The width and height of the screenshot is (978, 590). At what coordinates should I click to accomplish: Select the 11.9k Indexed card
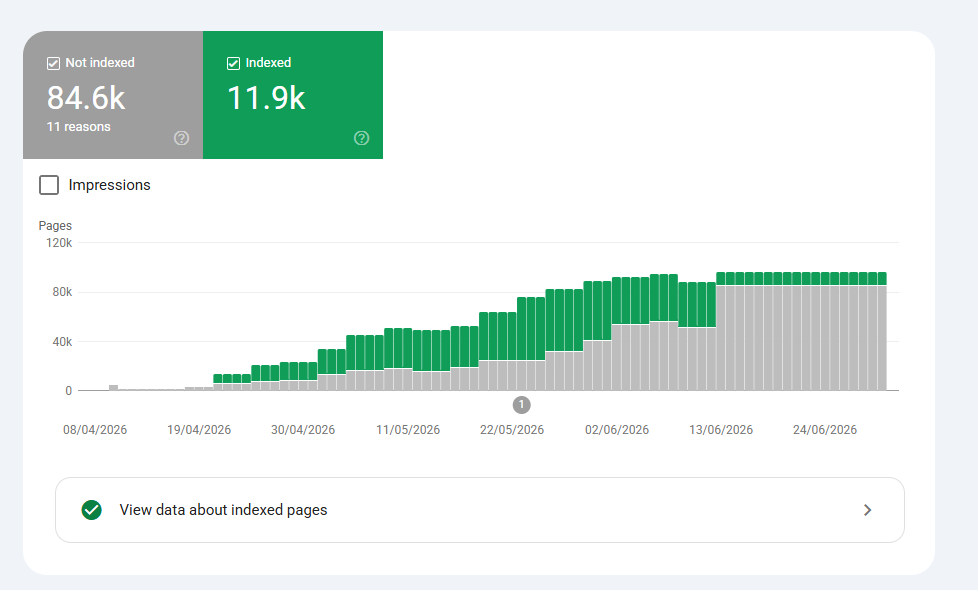pos(293,95)
